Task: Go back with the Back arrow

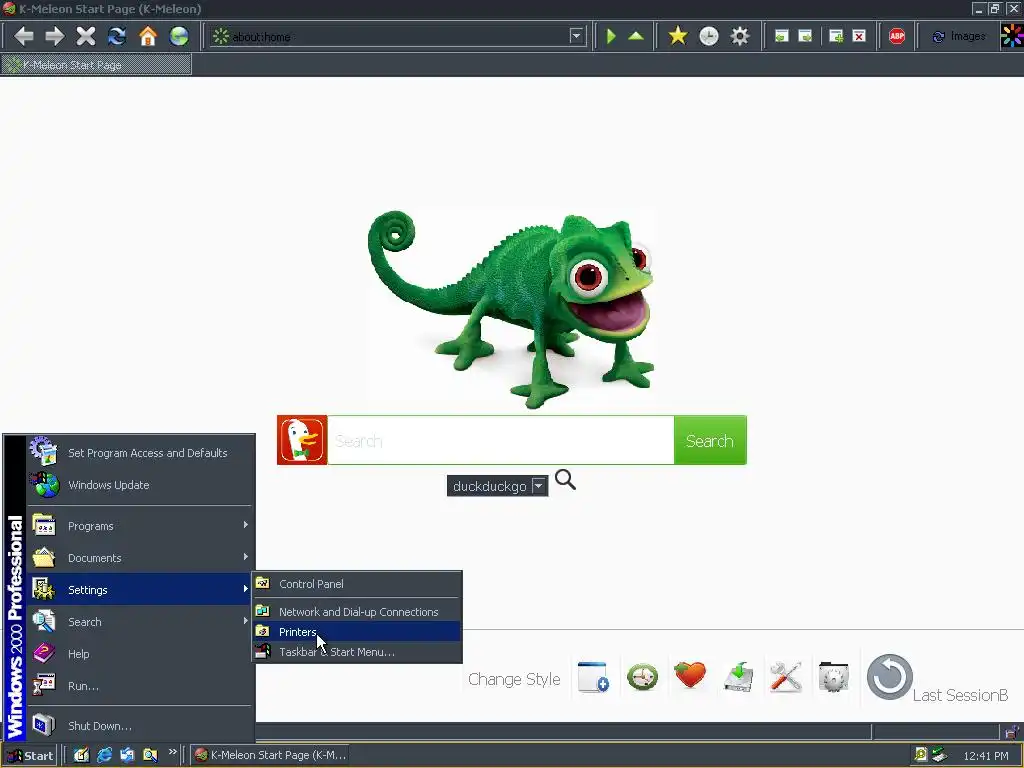Action: tap(24, 36)
